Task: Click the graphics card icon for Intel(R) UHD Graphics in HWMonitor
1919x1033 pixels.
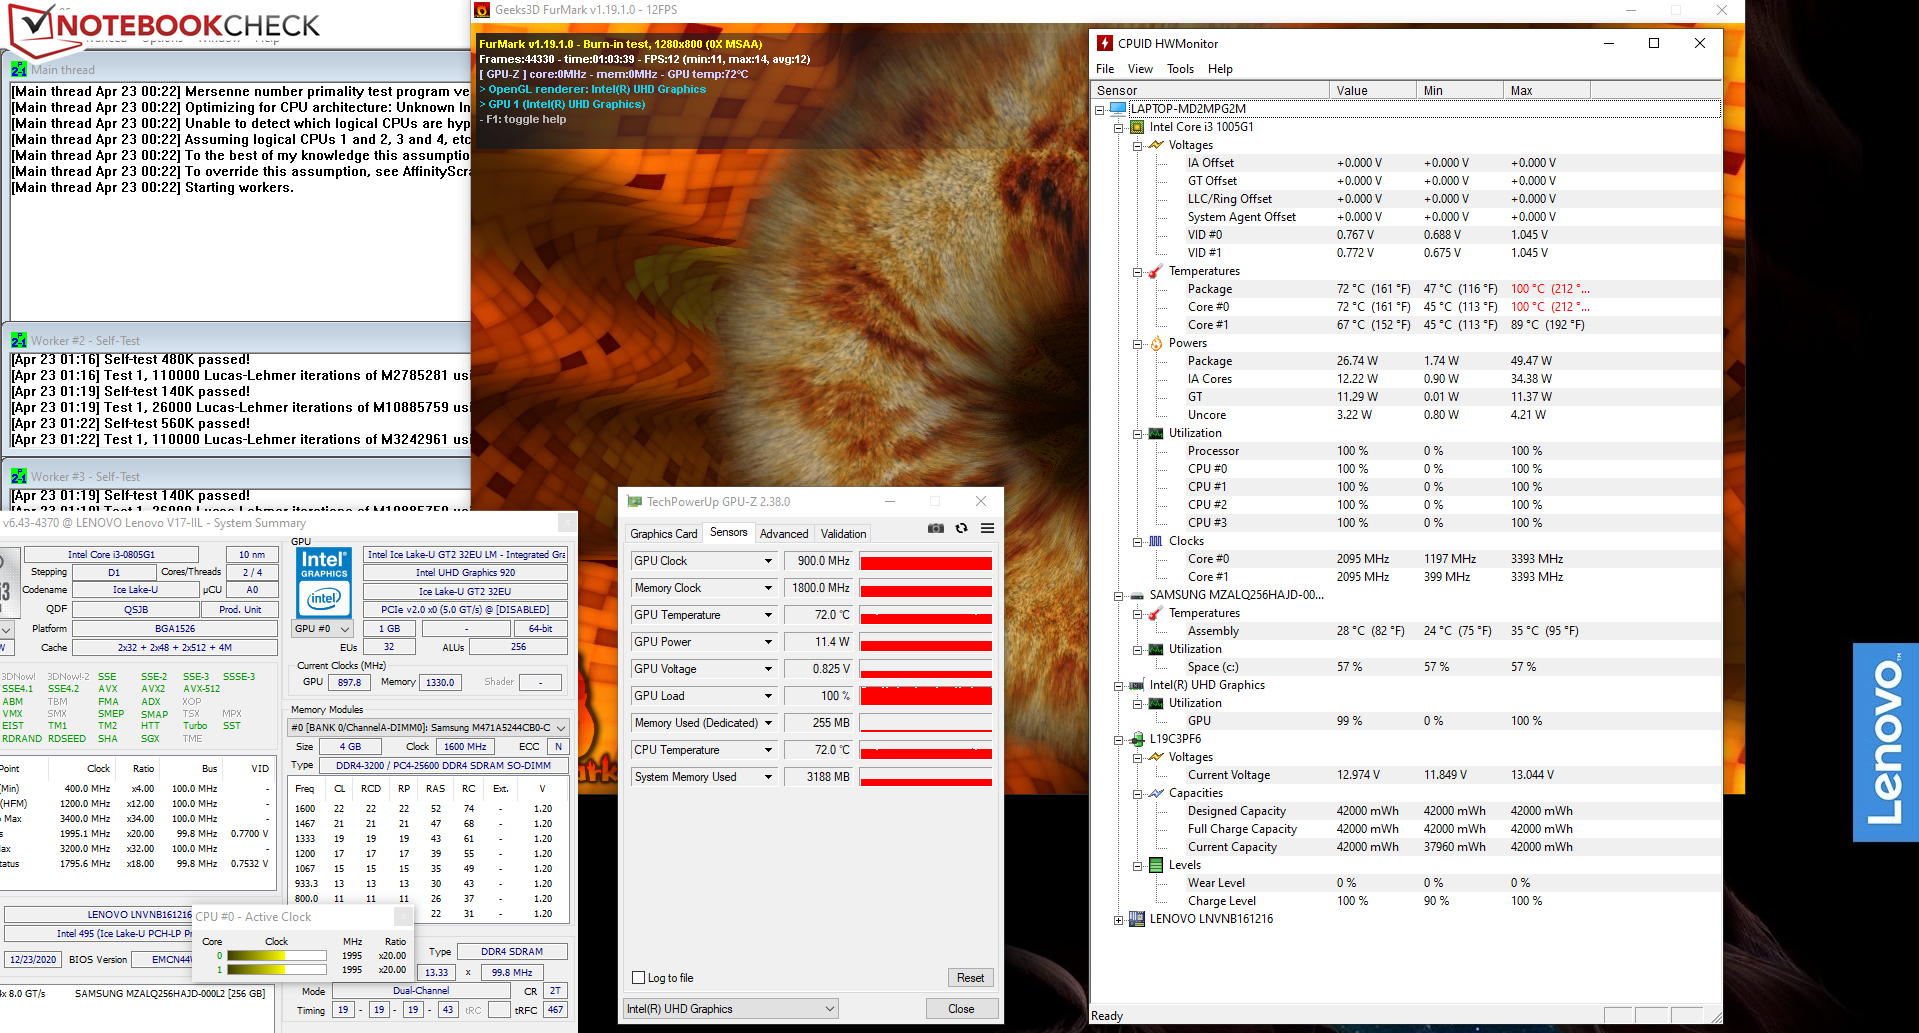Action: click(1136, 685)
